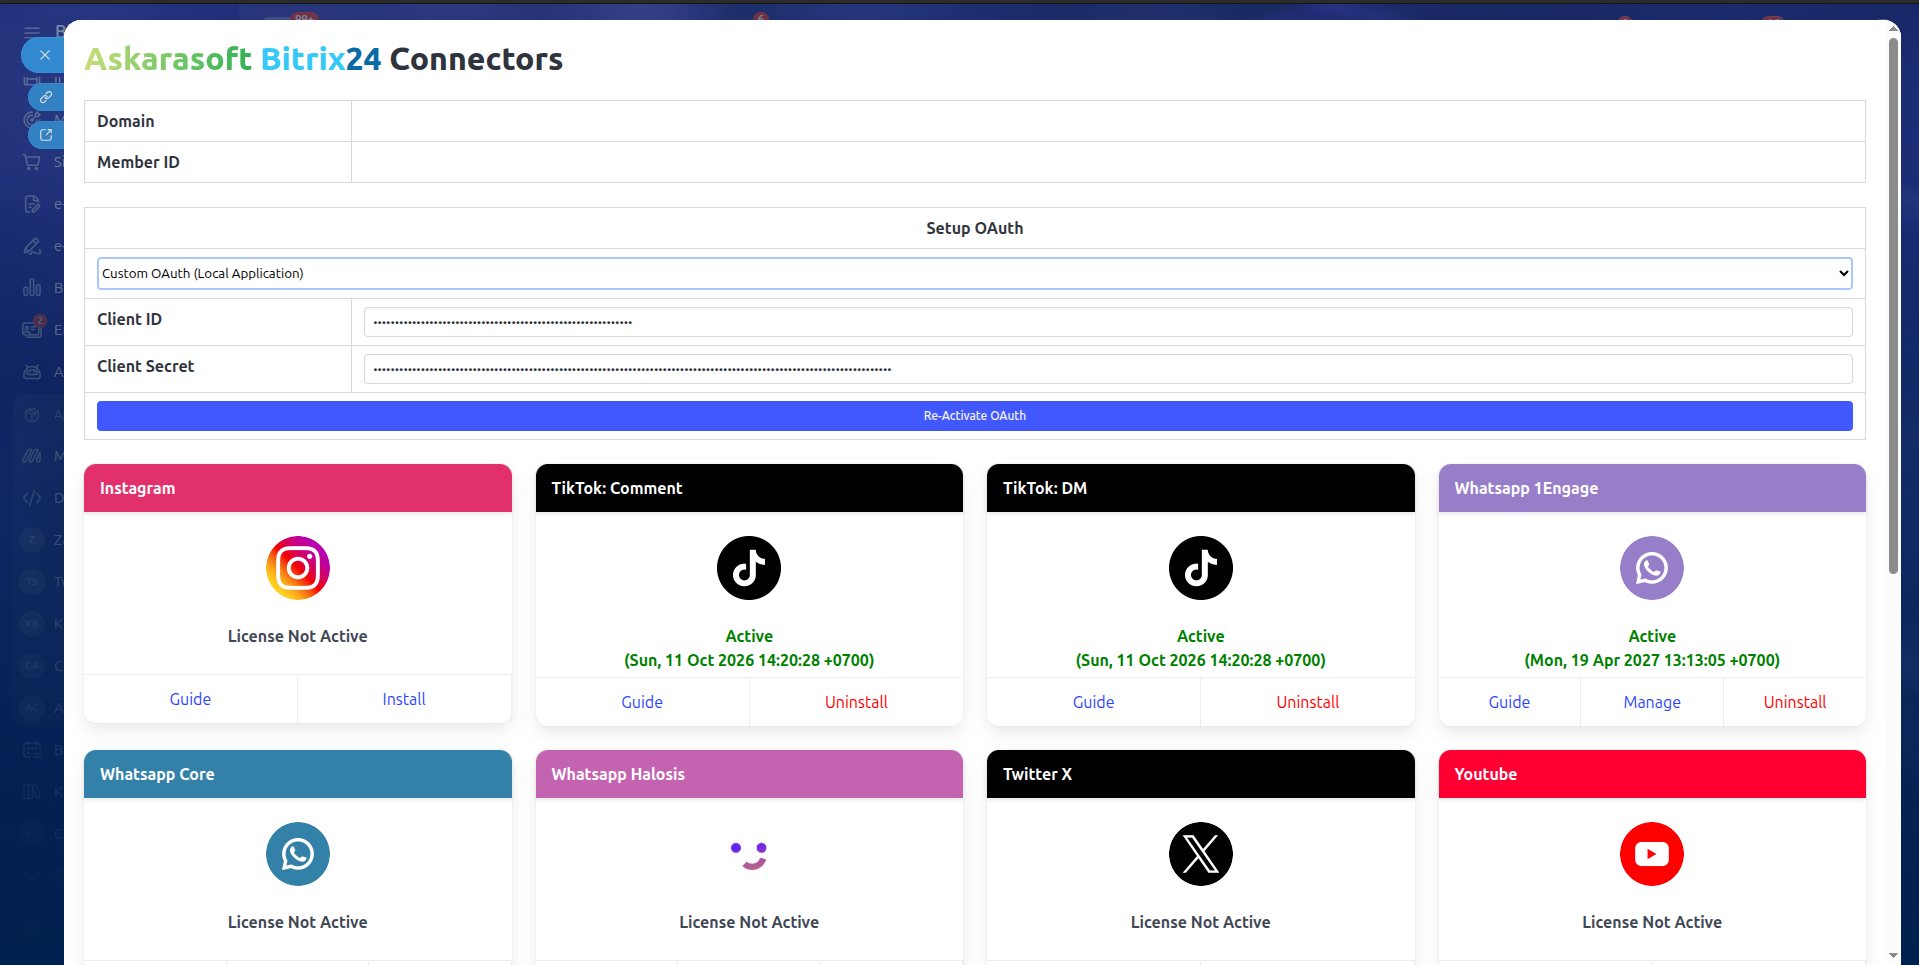Click the Whatsapp Halosis smiley logo
The width and height of the screenshot is (1919, 965).
[749, 854]
